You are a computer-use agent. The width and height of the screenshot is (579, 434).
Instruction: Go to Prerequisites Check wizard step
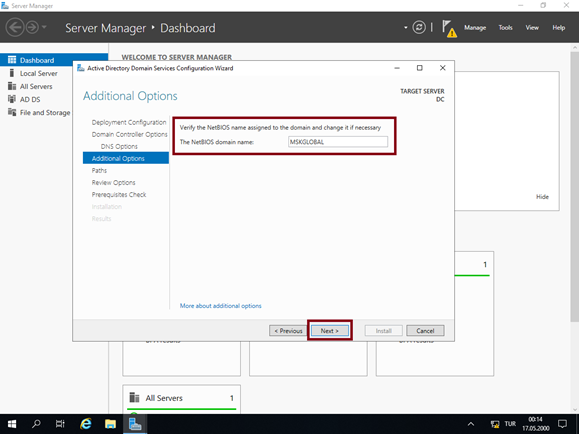coord(119,195)
